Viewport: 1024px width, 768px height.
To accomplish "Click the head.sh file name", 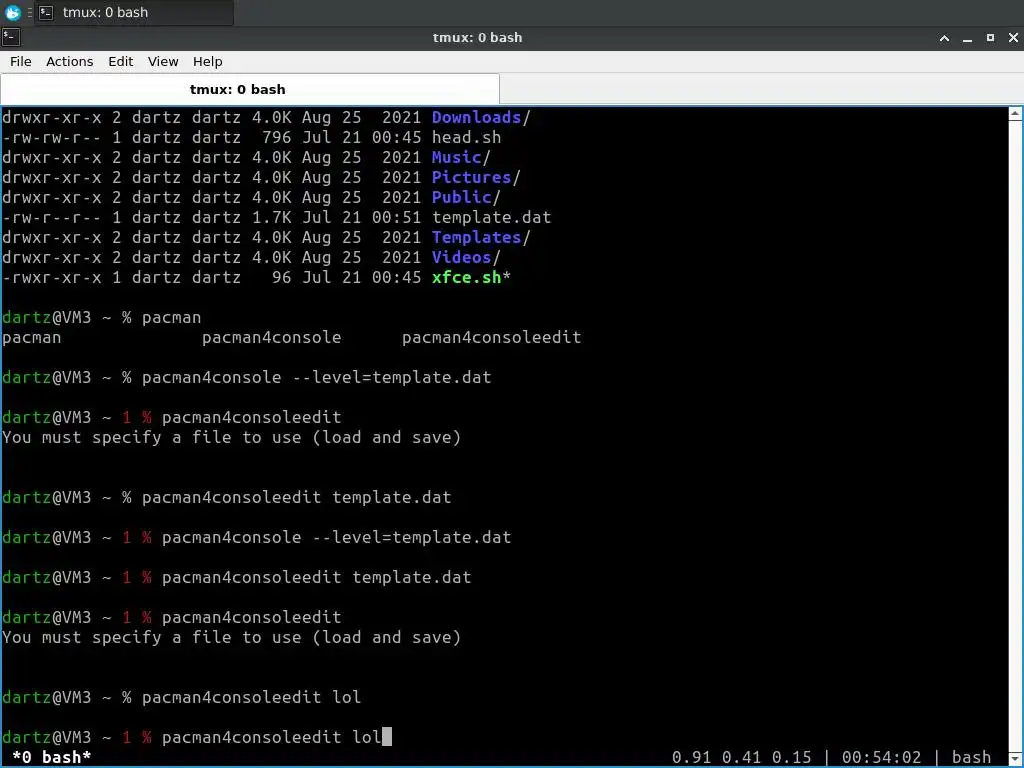I will point(466,138).
